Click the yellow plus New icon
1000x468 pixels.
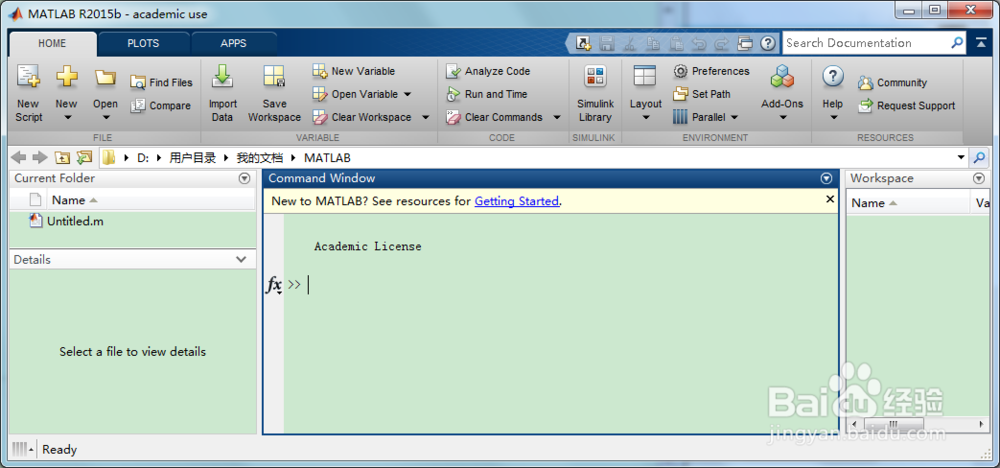coord(66,77)
